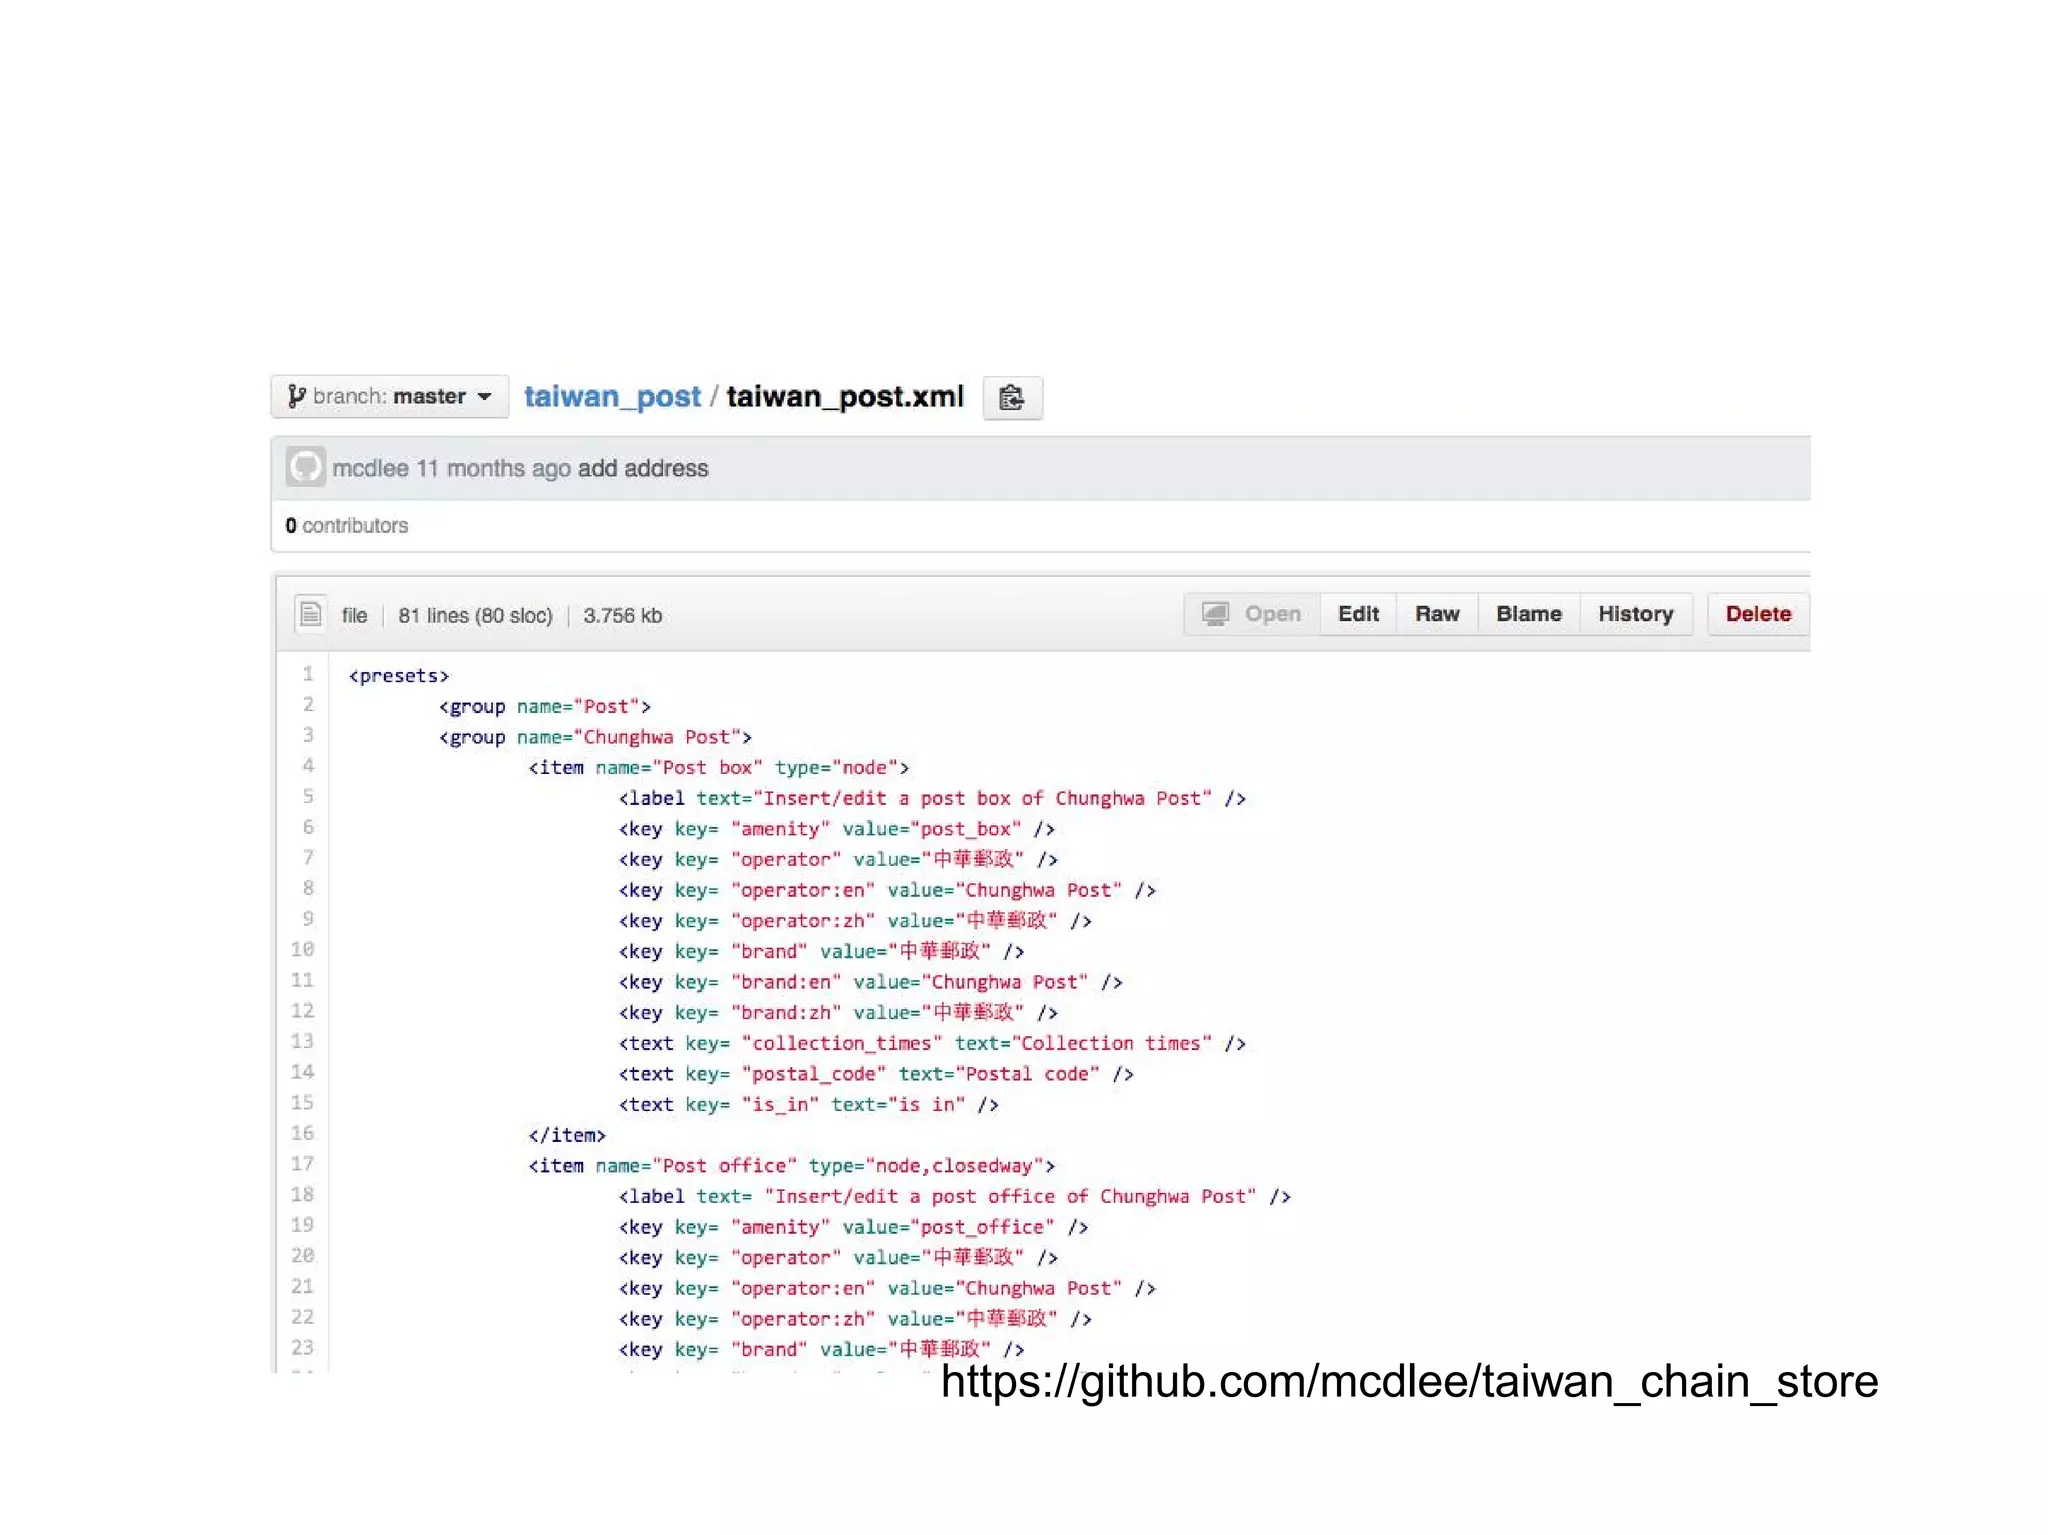Show file History
Viewport: 2048px width, 1535px height.
(x=1635, y=614)
